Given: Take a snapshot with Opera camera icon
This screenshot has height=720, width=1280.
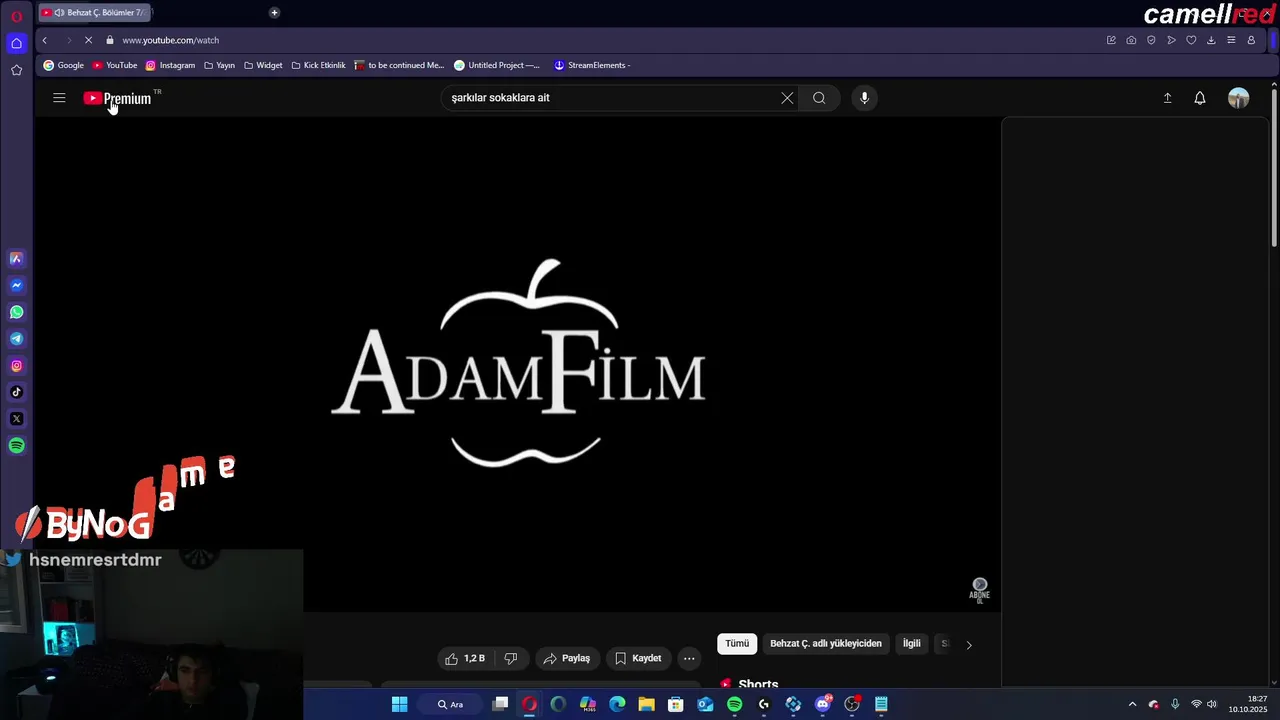Looking at the screenshot, I should click(x=1131, y=40).
